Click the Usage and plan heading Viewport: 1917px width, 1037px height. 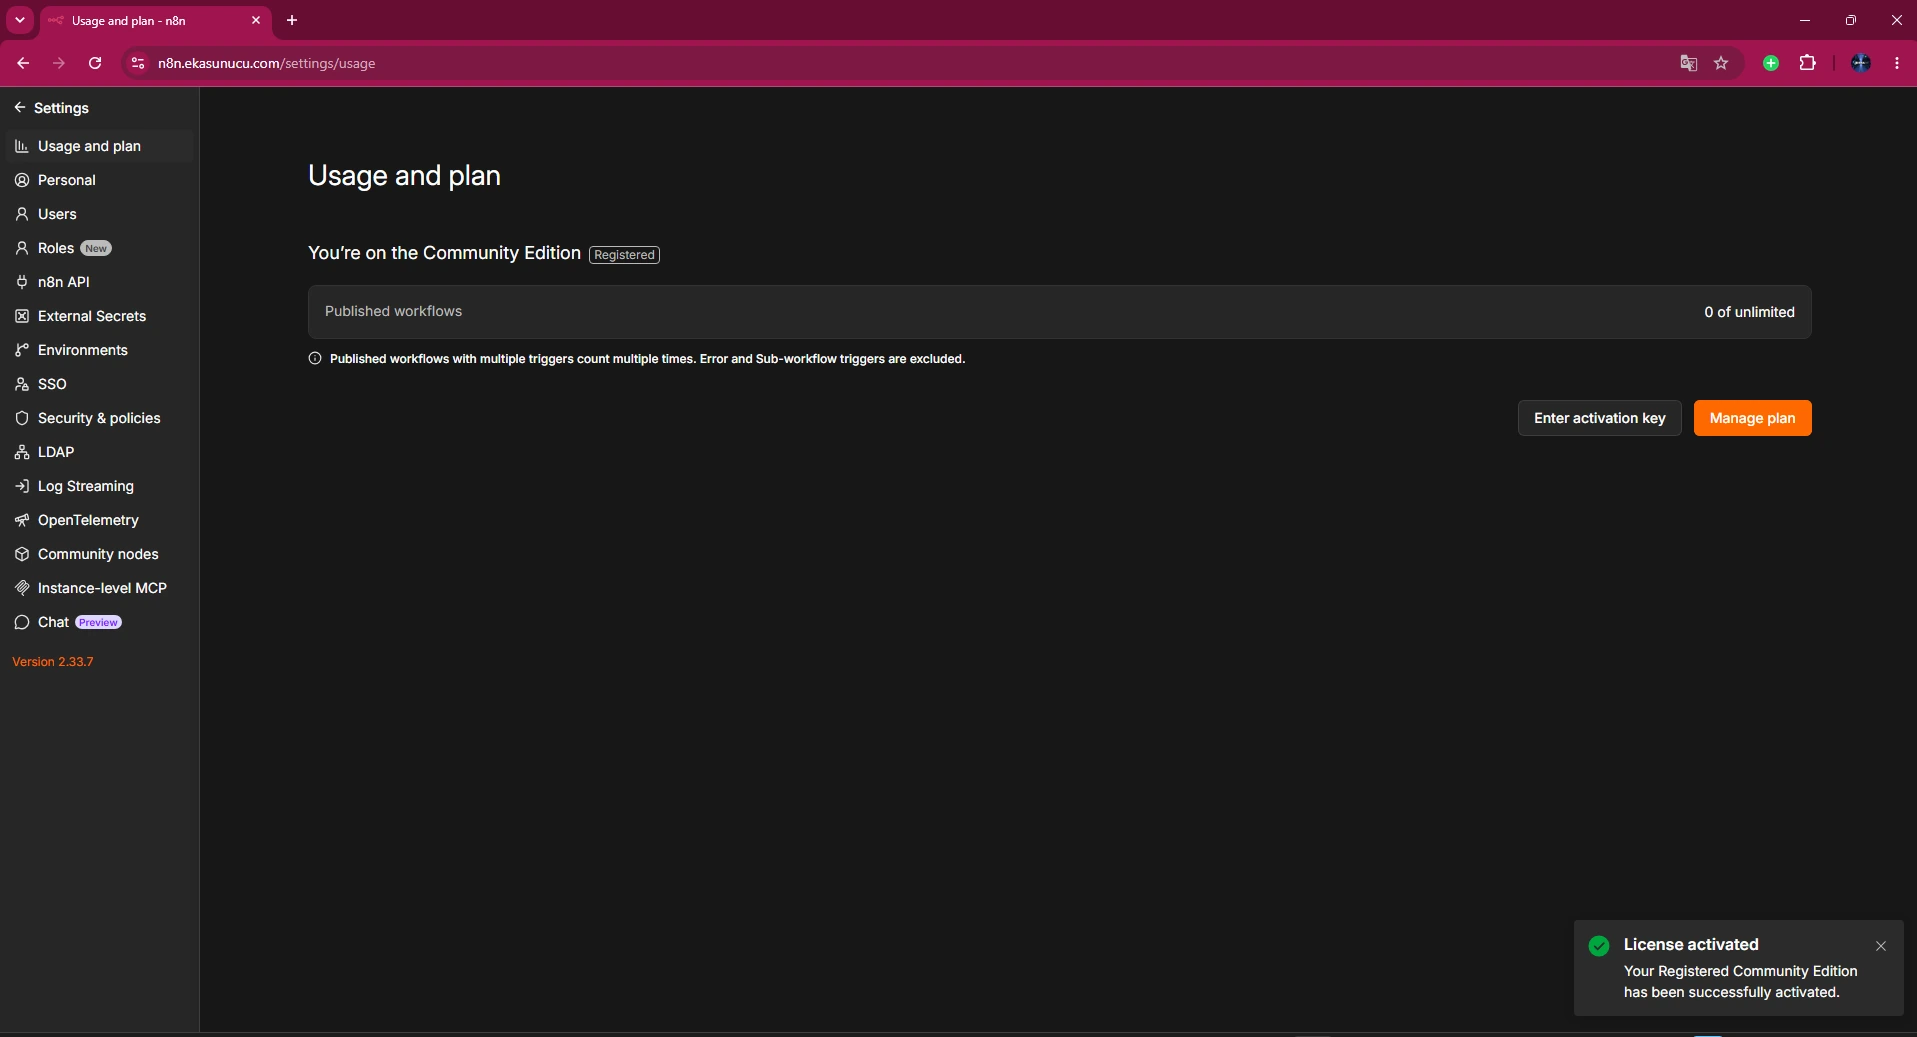click(404, 176)
